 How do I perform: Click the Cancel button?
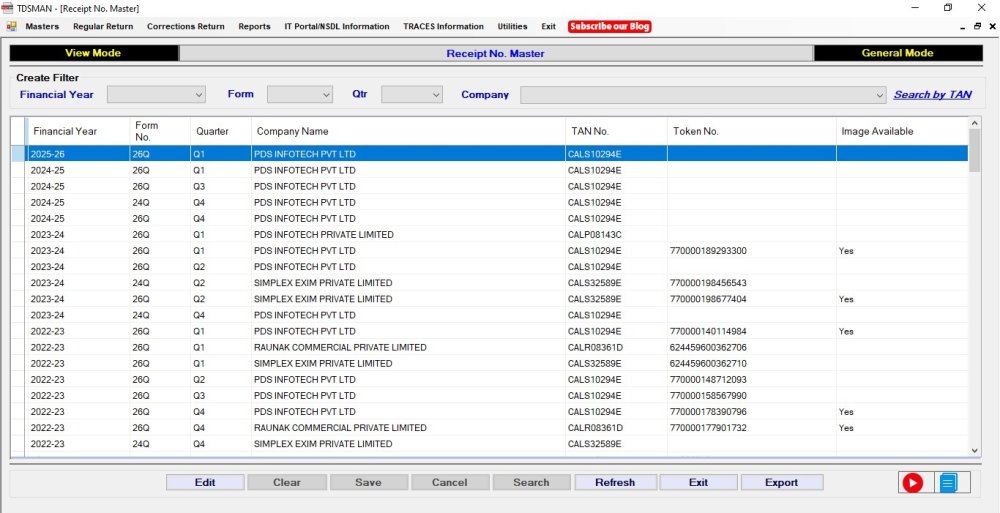pyautogui.click(x=450, y=482)
